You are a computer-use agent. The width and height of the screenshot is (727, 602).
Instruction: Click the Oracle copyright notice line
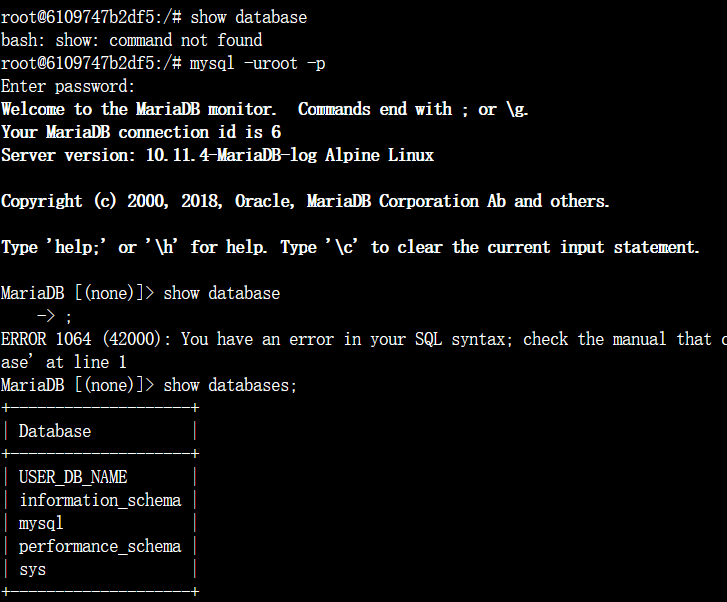coord(305,201)
